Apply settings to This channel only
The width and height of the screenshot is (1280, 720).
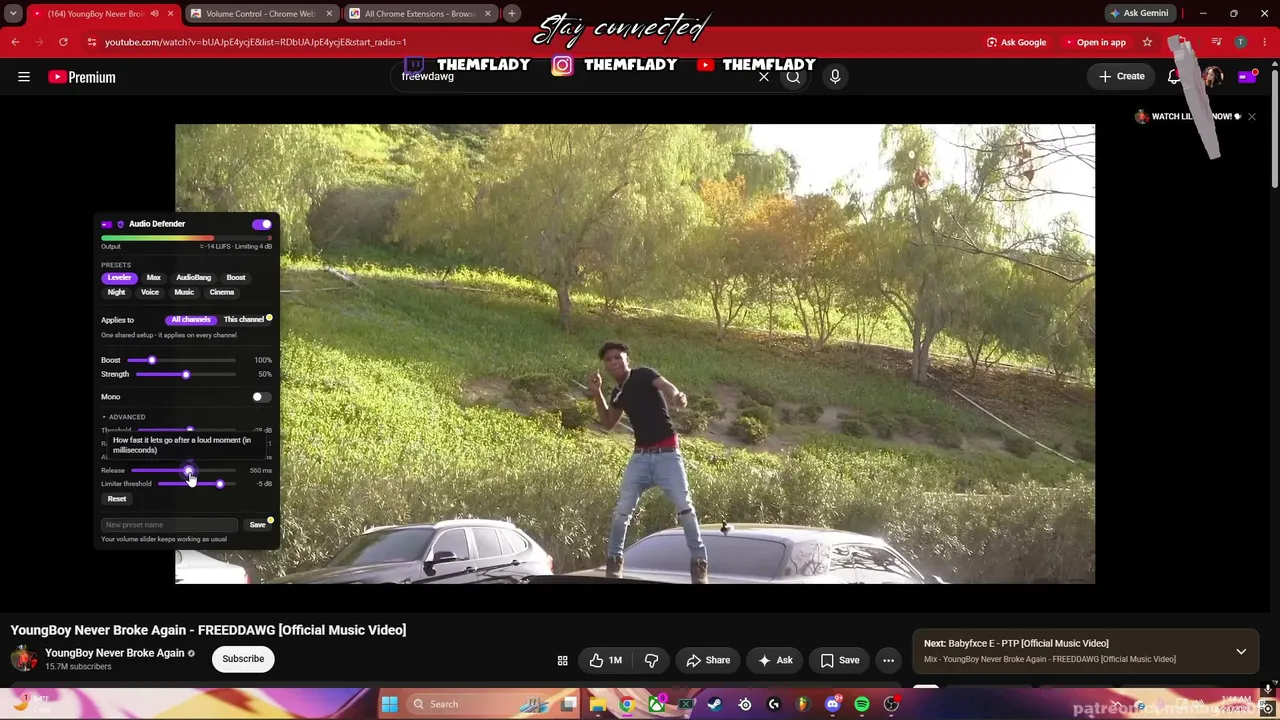click(x=243, y=320)
